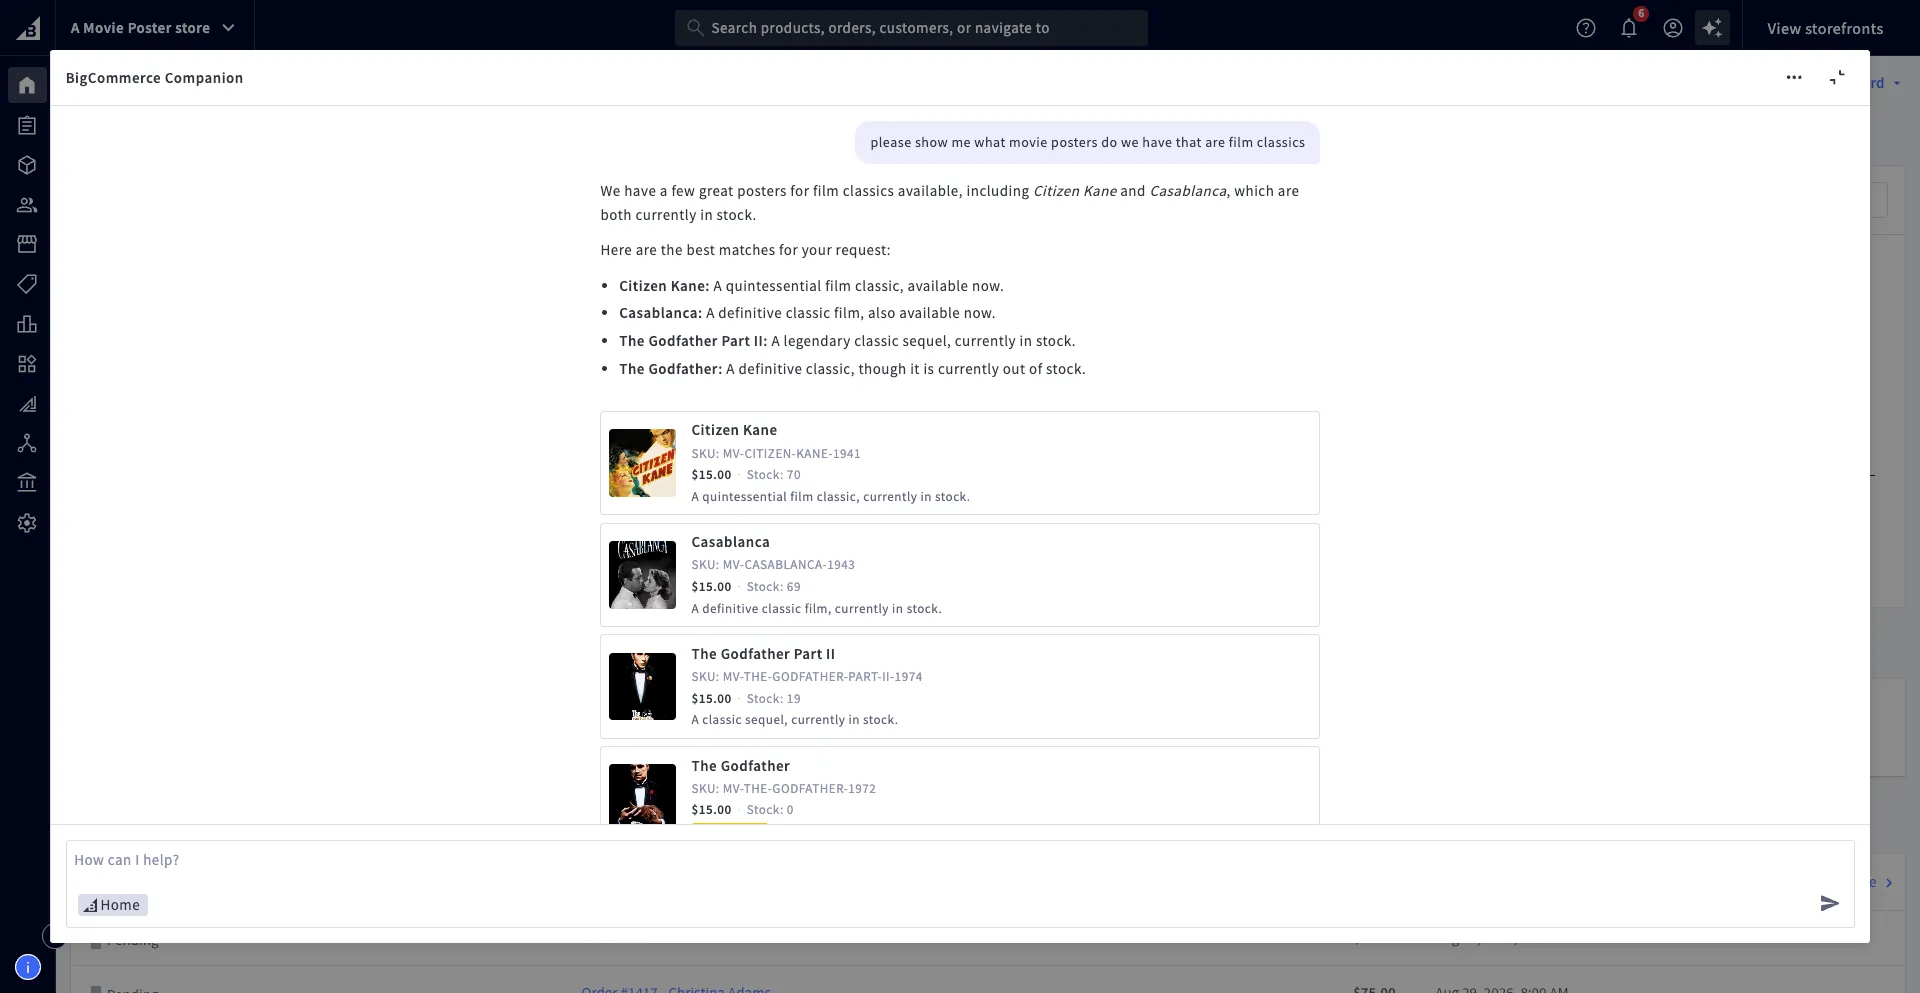Click SKU MV-CASABLANCA-1943 text

[x=773, y=565]
